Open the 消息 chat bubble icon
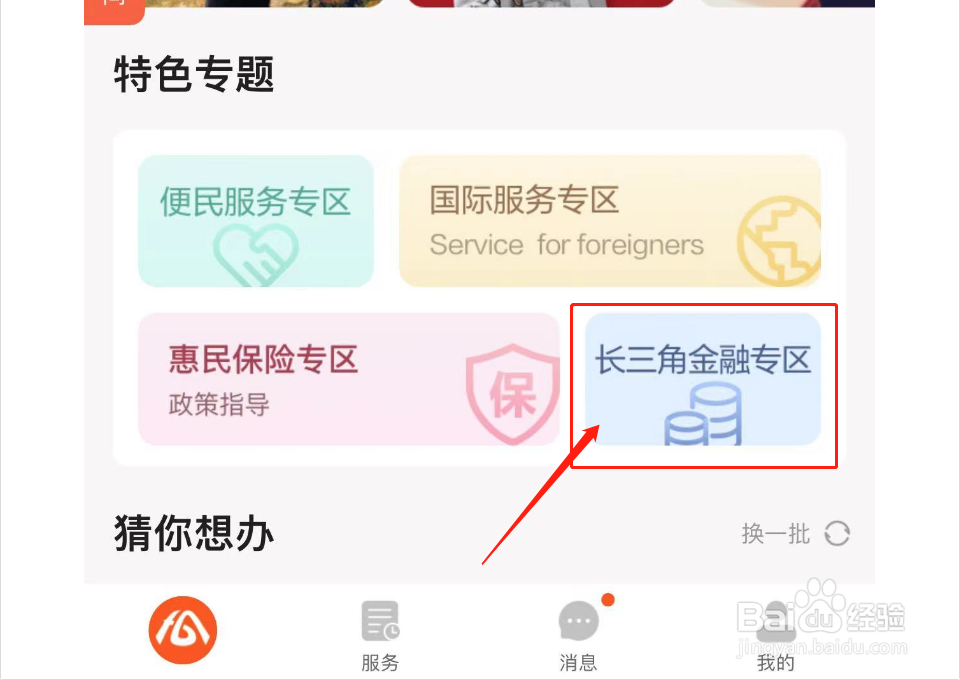960x680 pixels. tap(579, 621)
